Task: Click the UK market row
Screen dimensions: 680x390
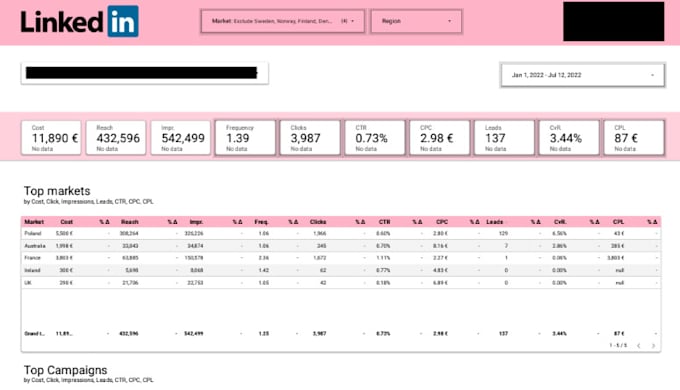Action: (x=341, y=282)
